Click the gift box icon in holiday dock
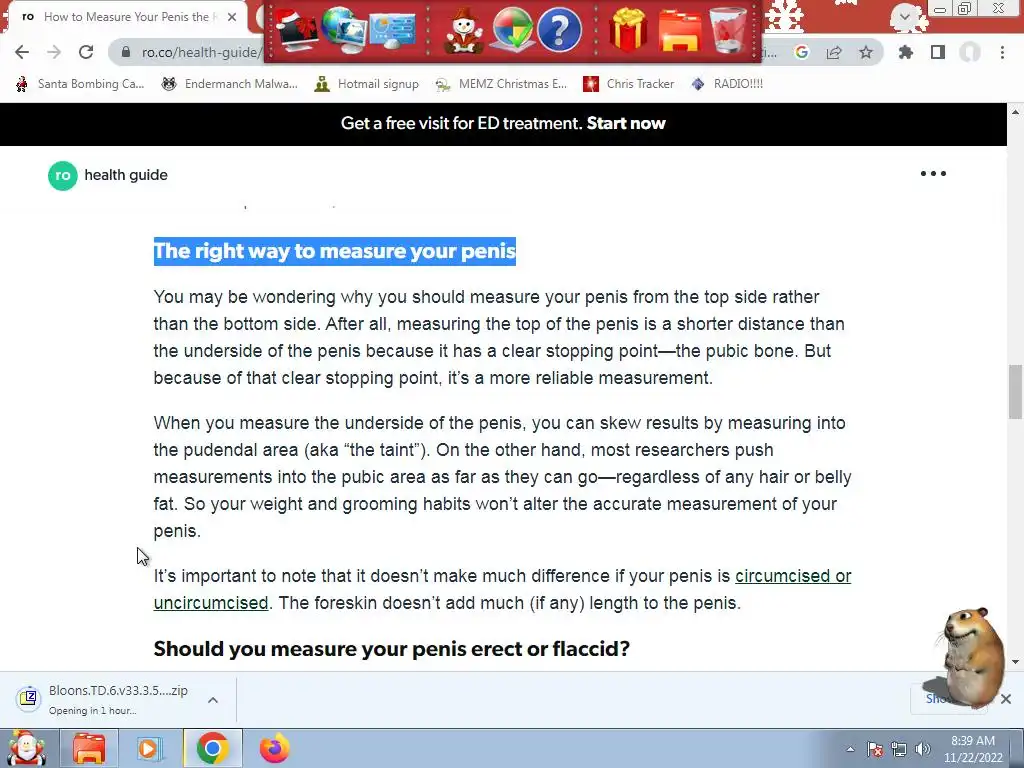1024x768 pixels. tap(628, 29)
